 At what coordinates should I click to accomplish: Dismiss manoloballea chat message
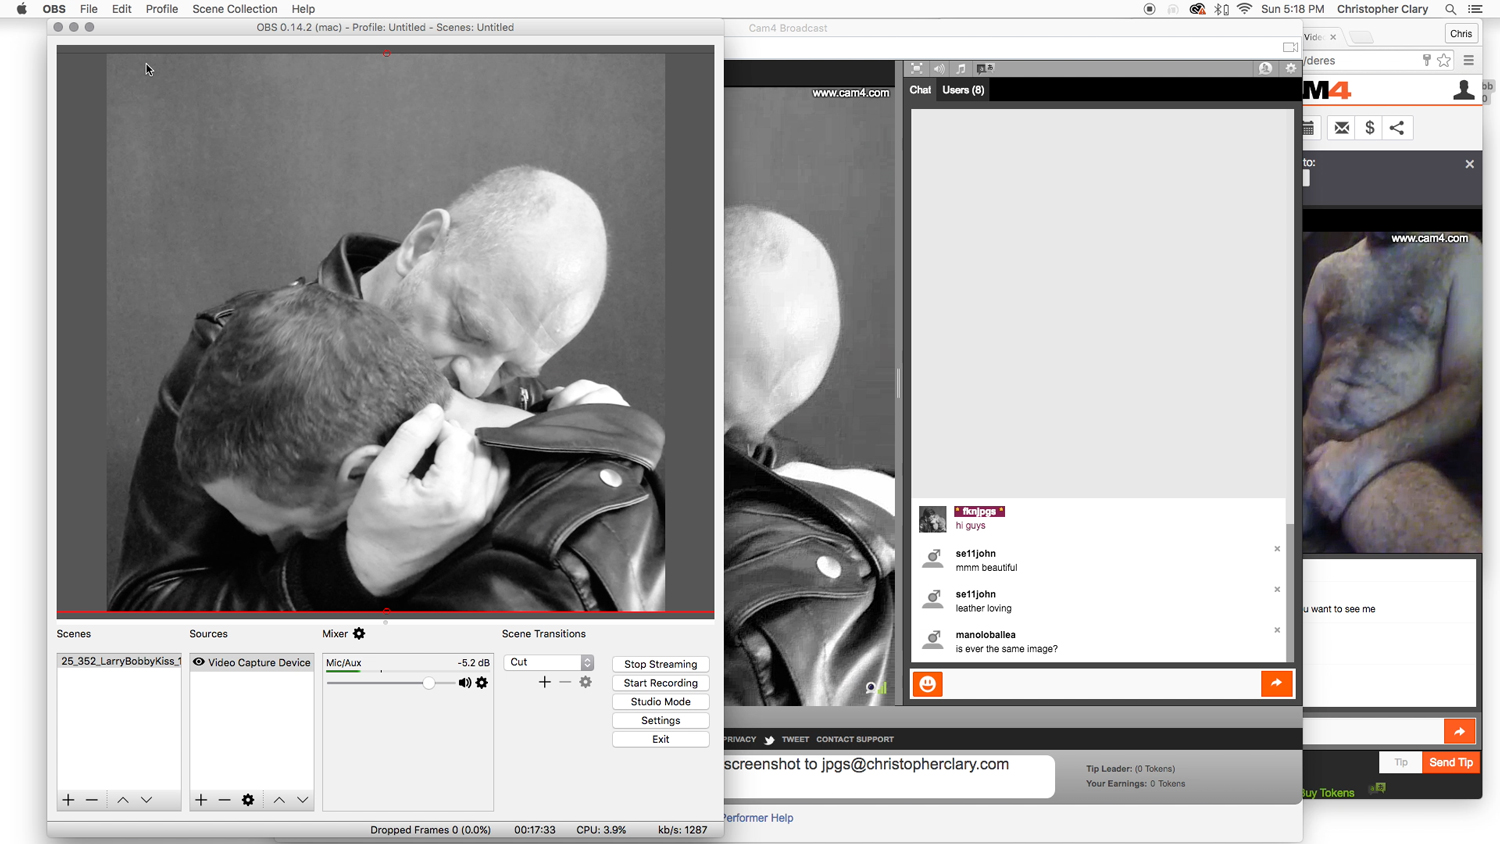[x=1277, y=630]
